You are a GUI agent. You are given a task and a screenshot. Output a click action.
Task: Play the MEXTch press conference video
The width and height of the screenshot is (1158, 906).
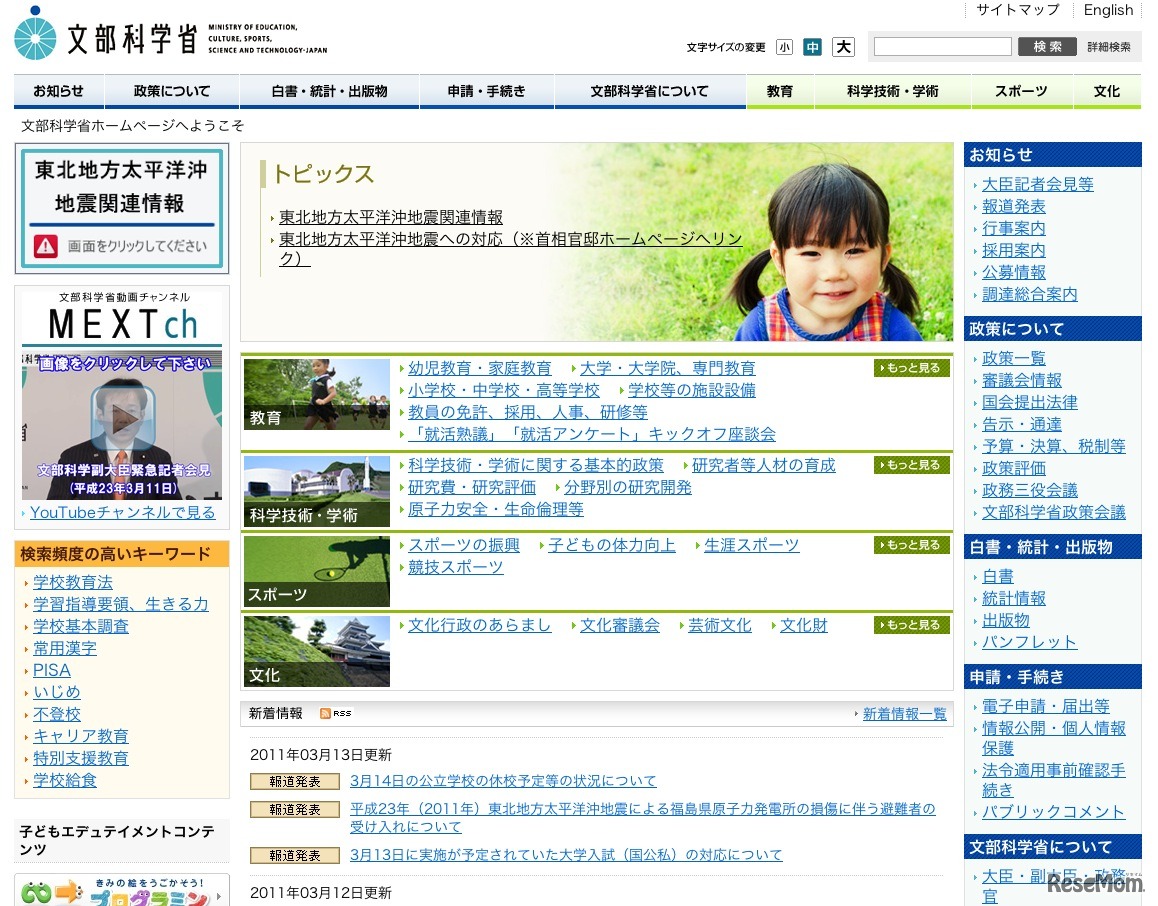[x=120, y=417]
